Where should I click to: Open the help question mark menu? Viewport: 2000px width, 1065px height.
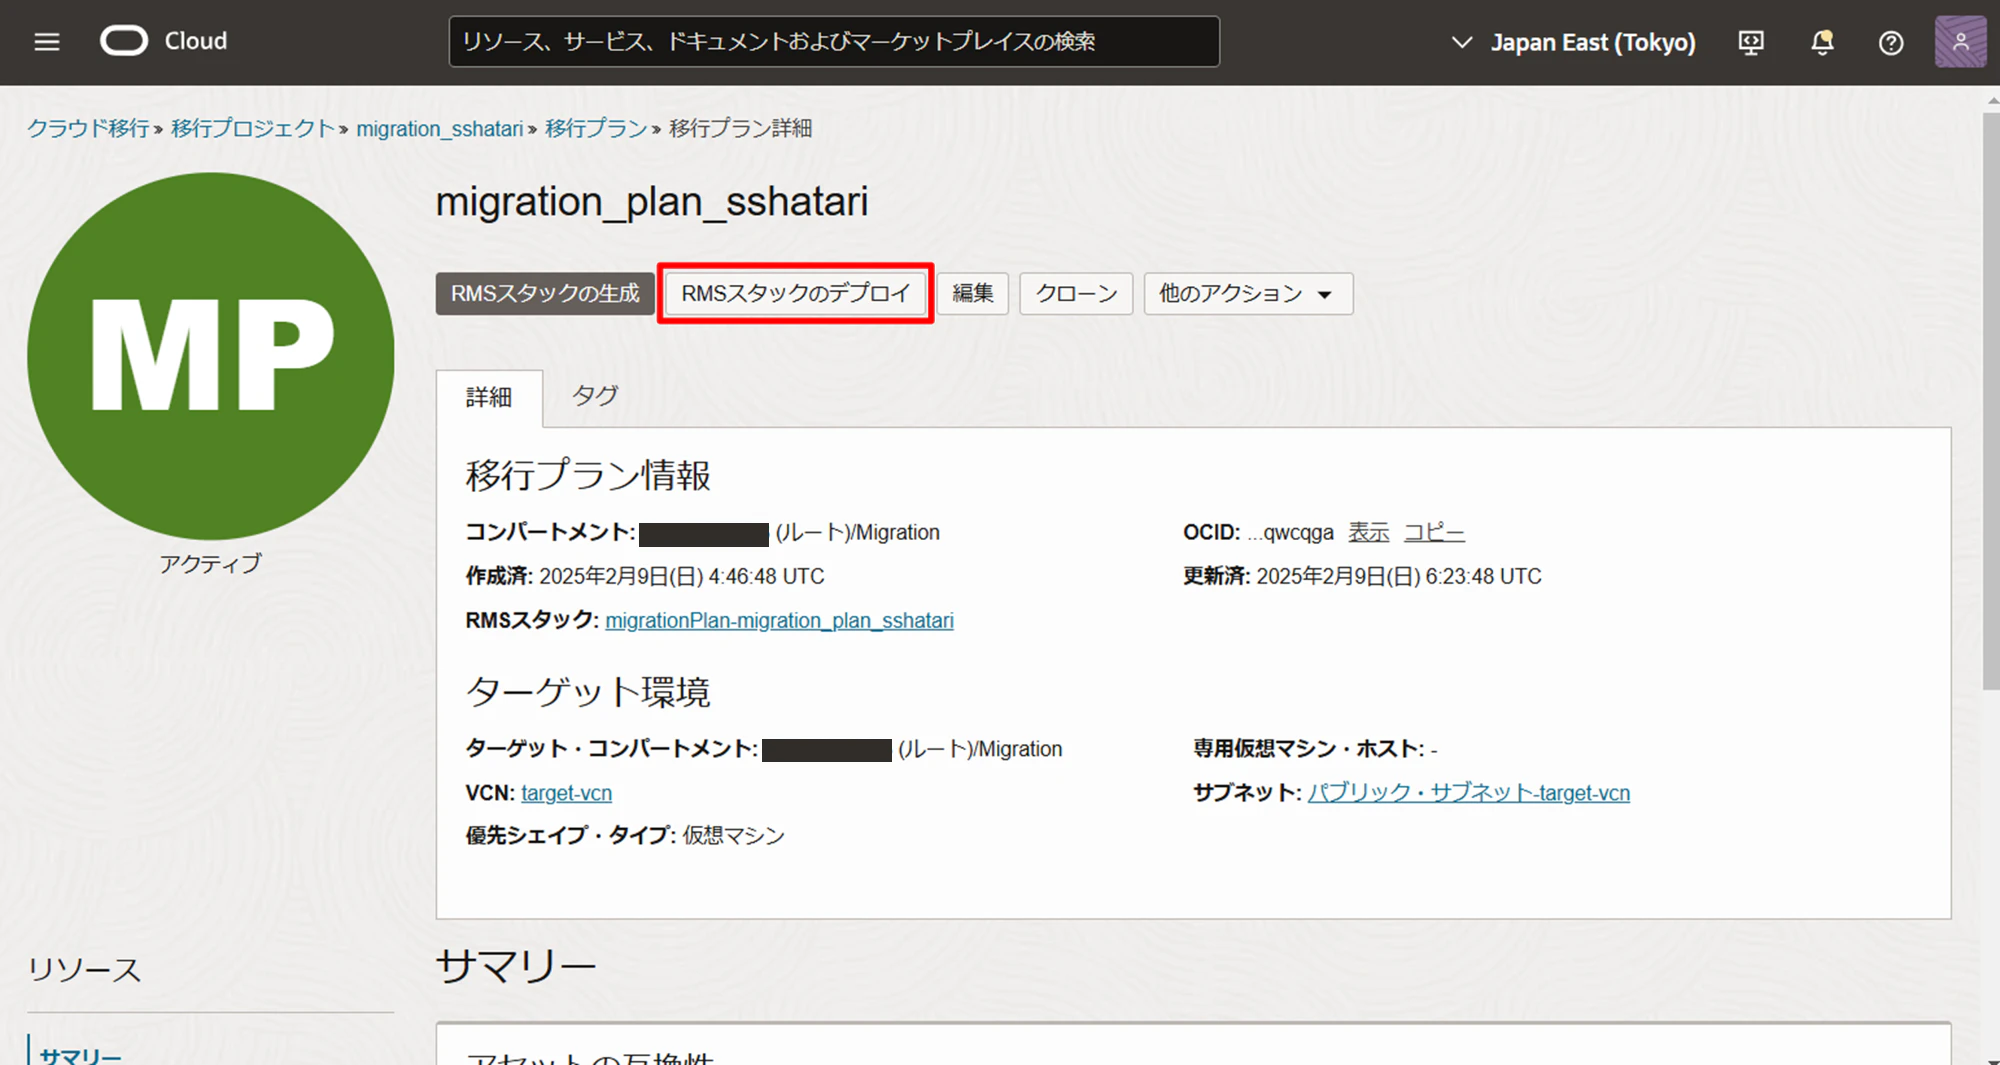pos(1890,42)
